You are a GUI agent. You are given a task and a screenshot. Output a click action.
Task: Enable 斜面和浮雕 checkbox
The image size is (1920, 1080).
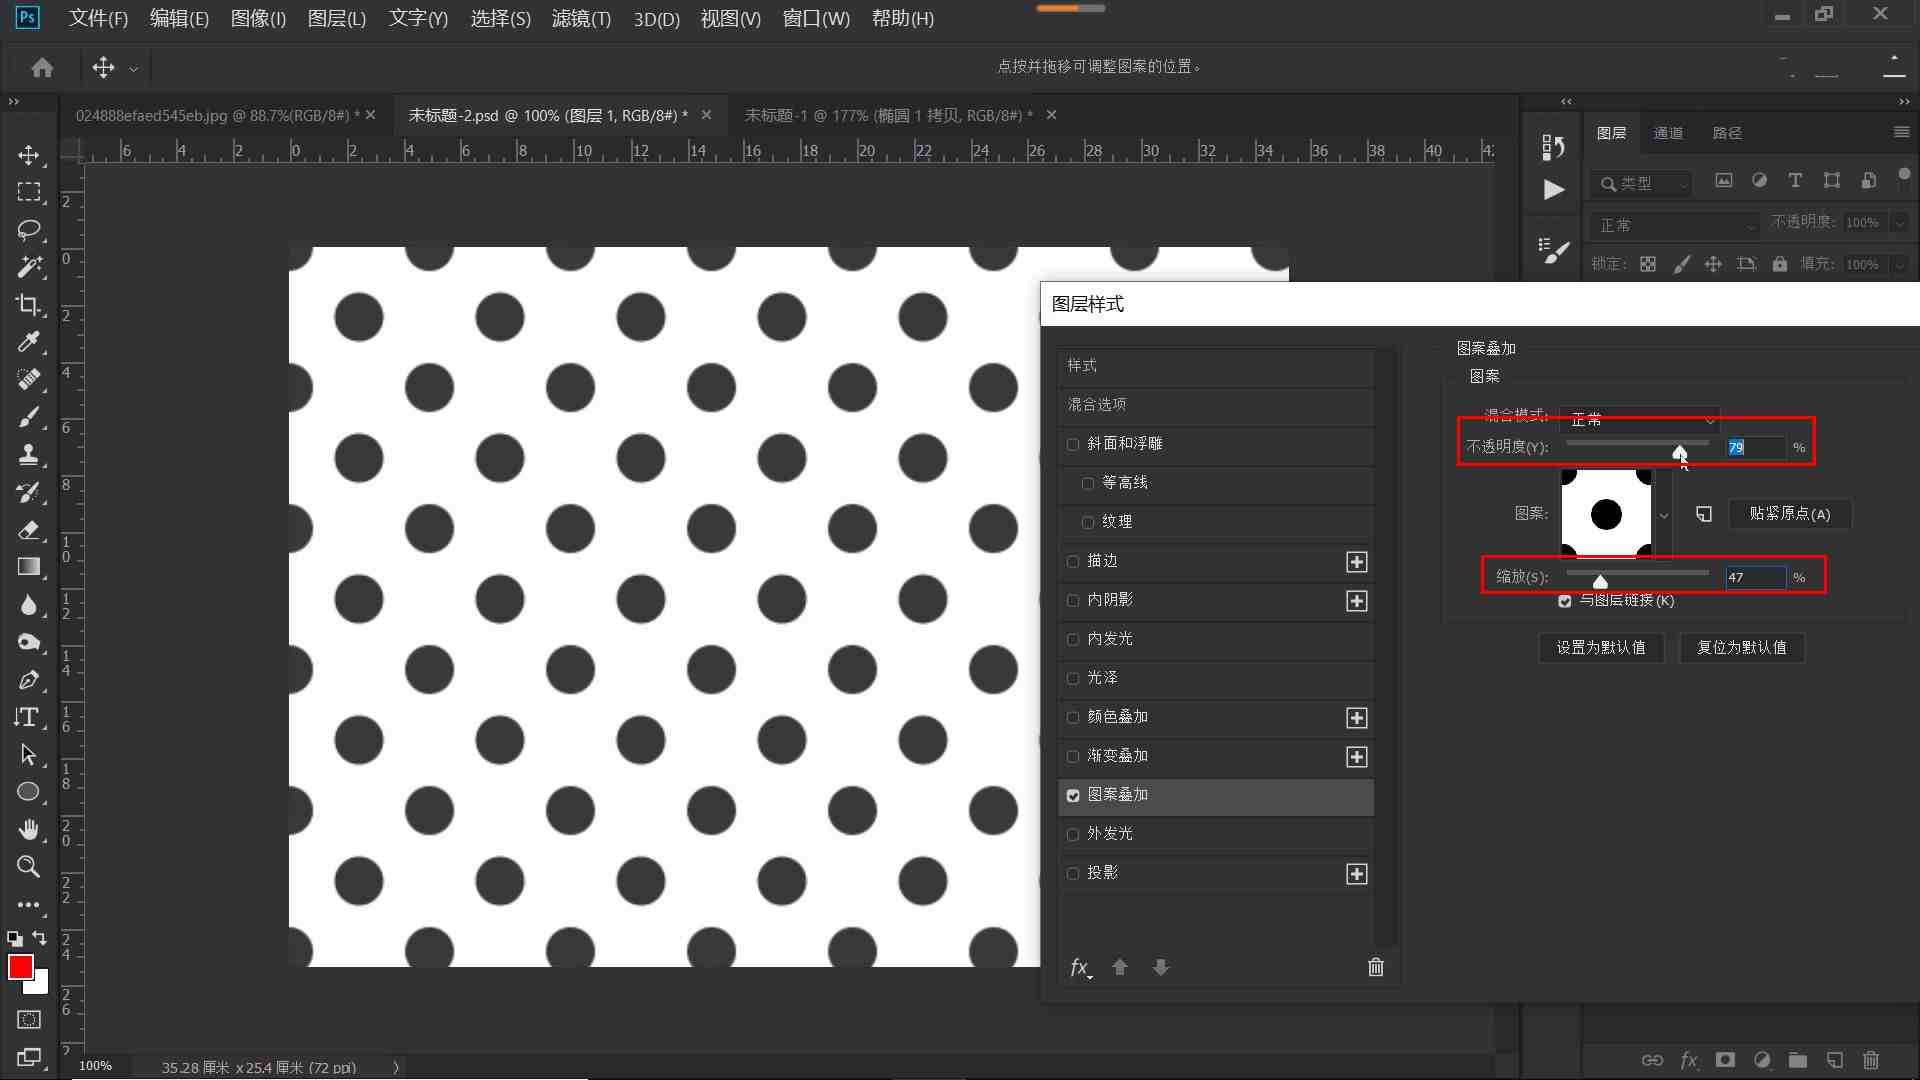point(1073,444)
